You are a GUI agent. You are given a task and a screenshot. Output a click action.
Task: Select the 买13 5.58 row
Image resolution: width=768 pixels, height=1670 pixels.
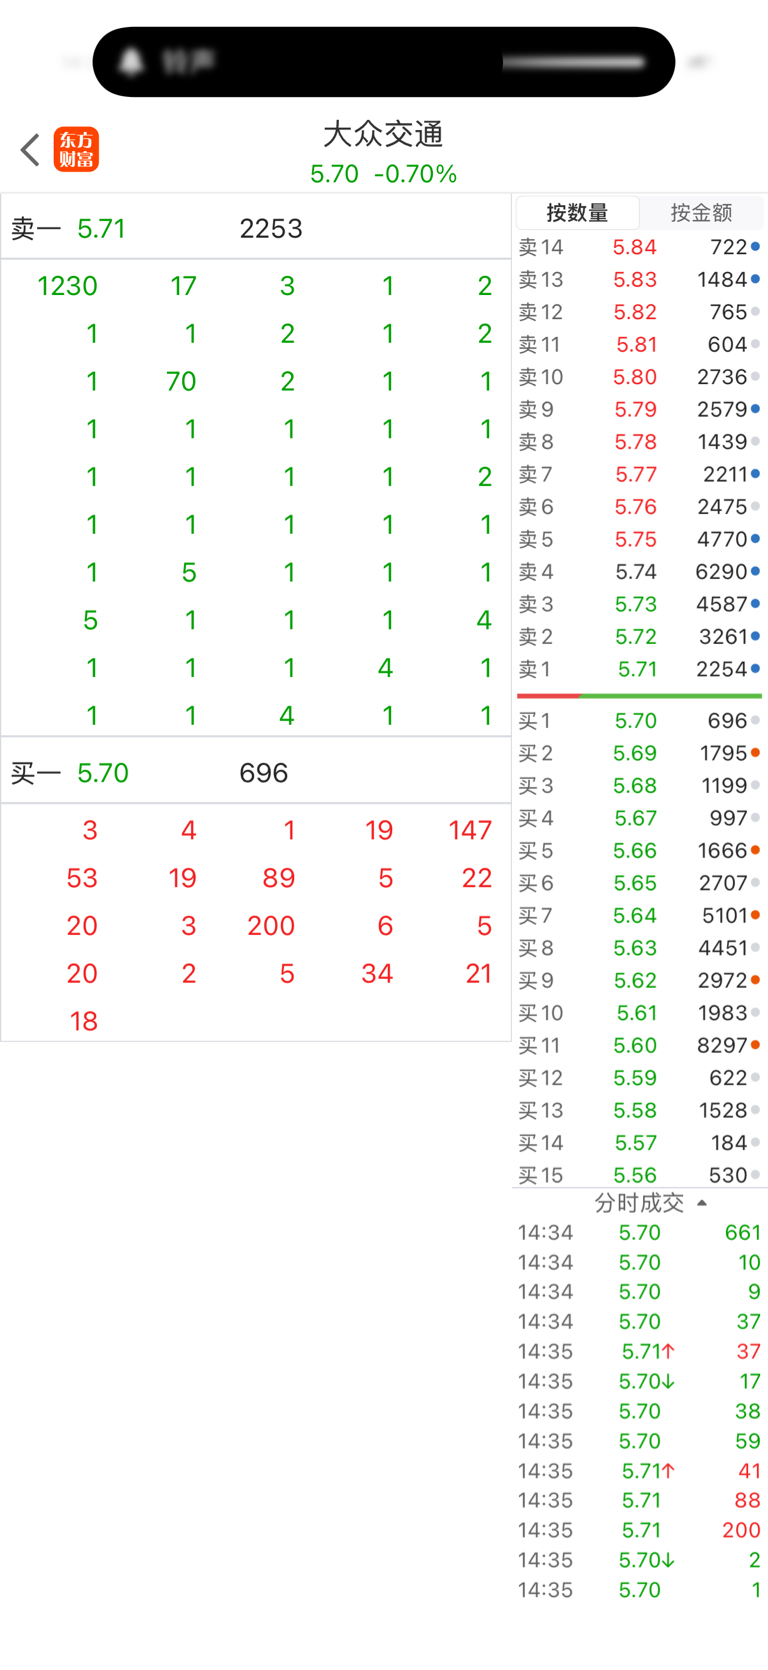639,1111
